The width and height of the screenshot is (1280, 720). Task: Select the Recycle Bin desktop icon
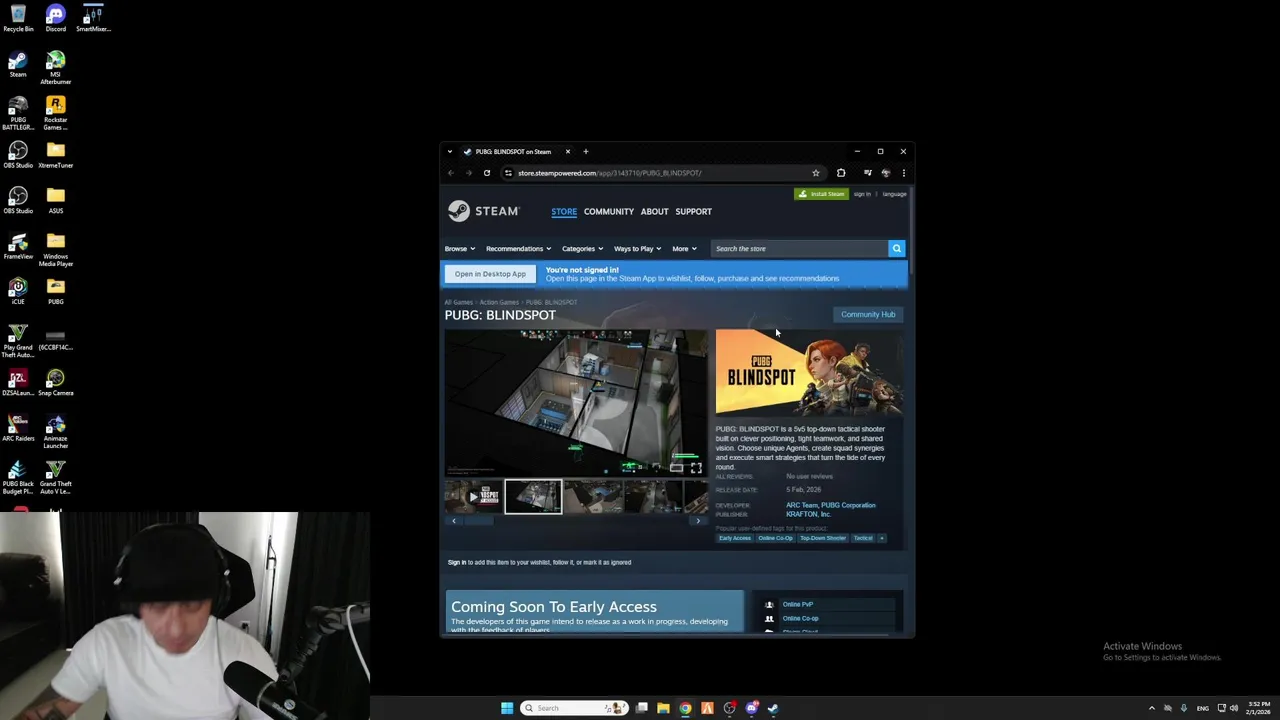(18, 18)
